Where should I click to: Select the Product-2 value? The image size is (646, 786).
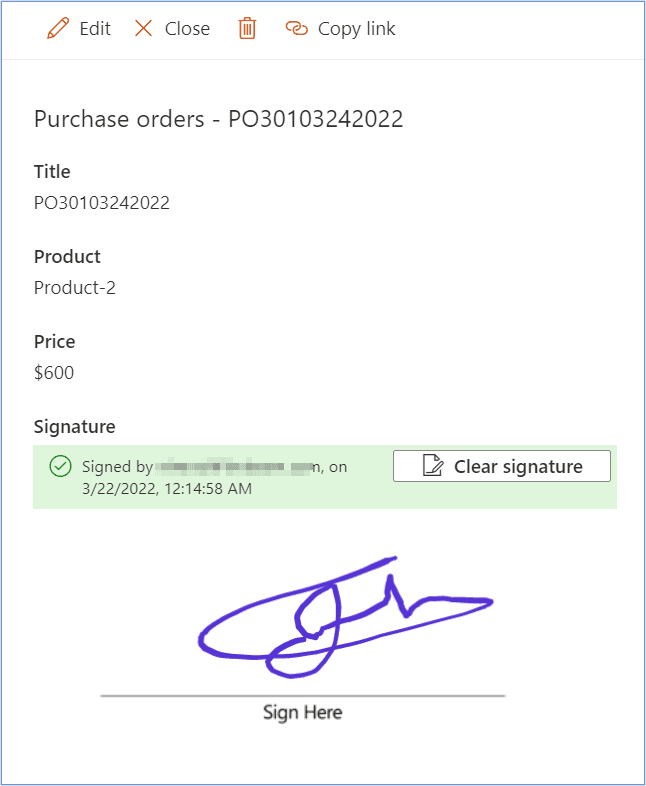75,288
